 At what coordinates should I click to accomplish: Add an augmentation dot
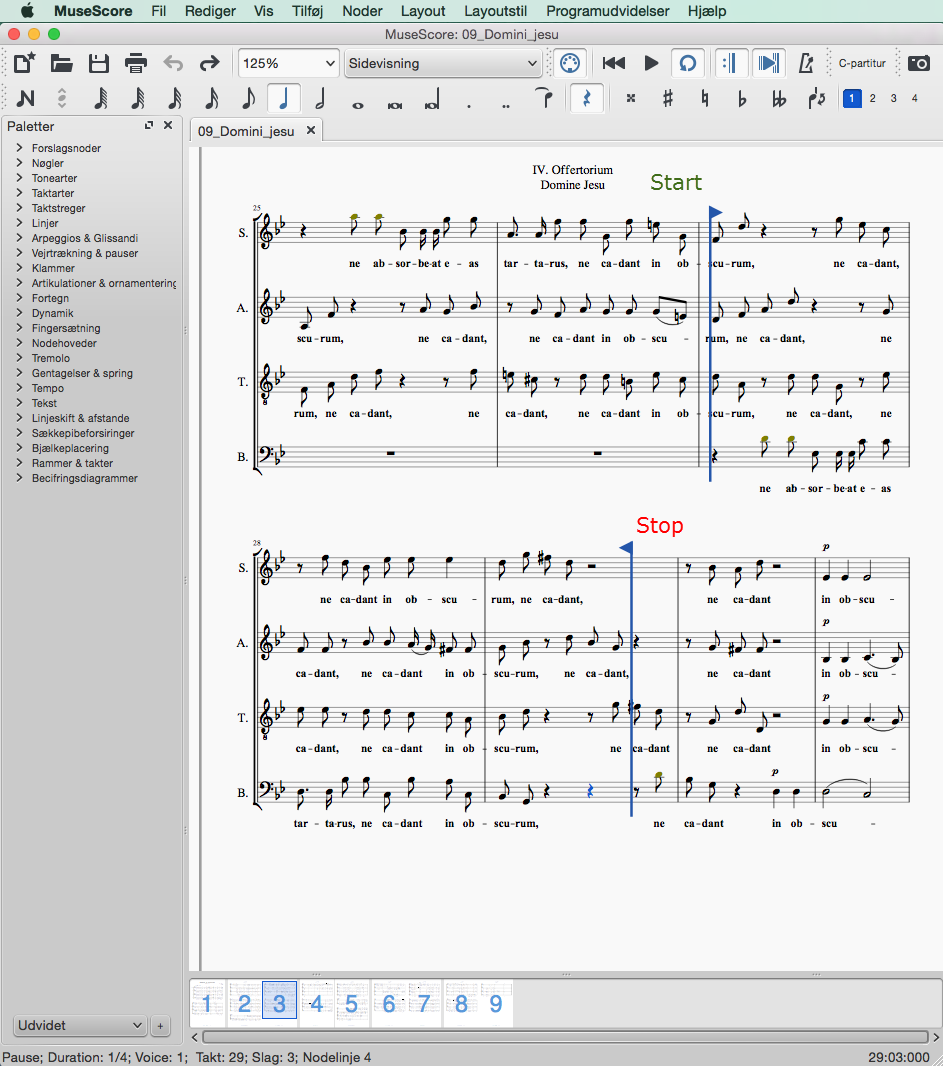click(x=469, y=106)
